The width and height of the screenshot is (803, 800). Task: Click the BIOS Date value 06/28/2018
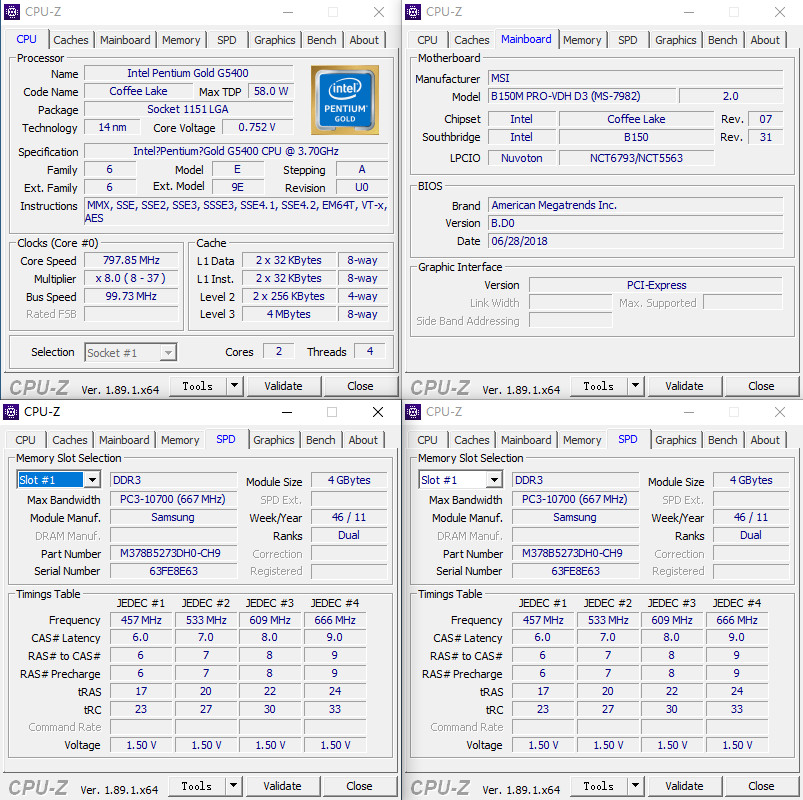tap(636, 241)
